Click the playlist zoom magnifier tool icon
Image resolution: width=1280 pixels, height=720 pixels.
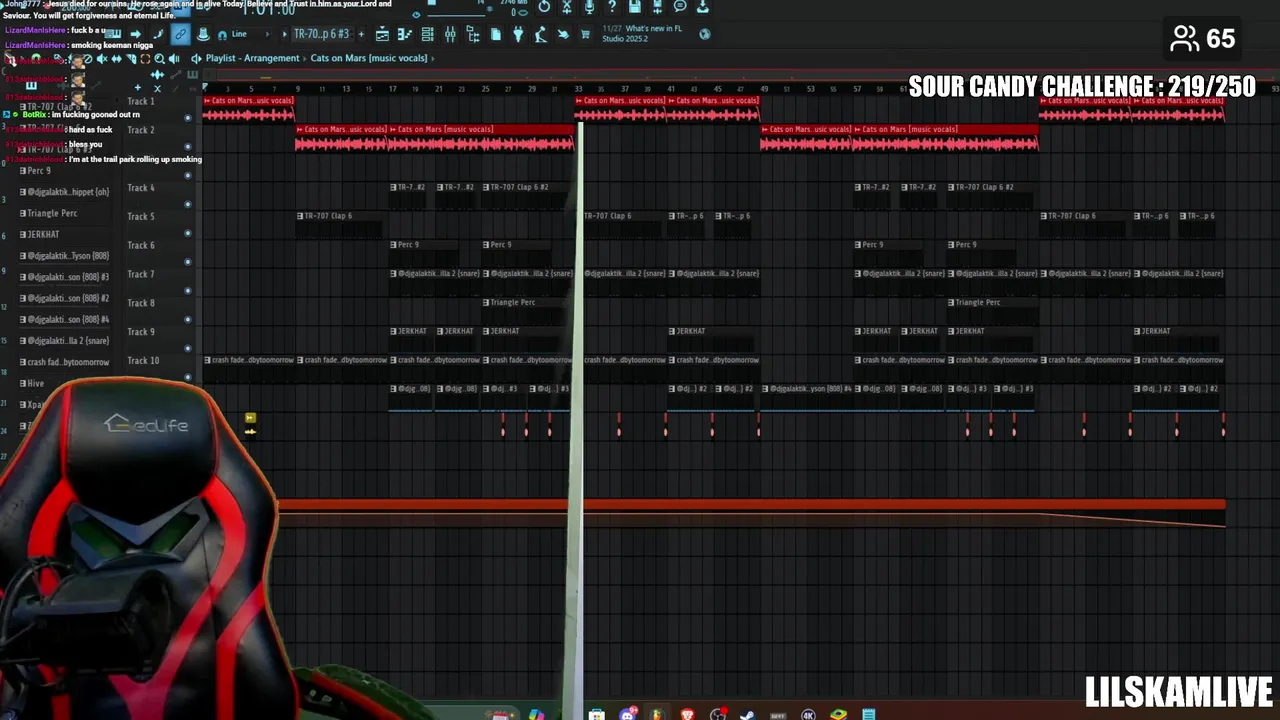159,58
